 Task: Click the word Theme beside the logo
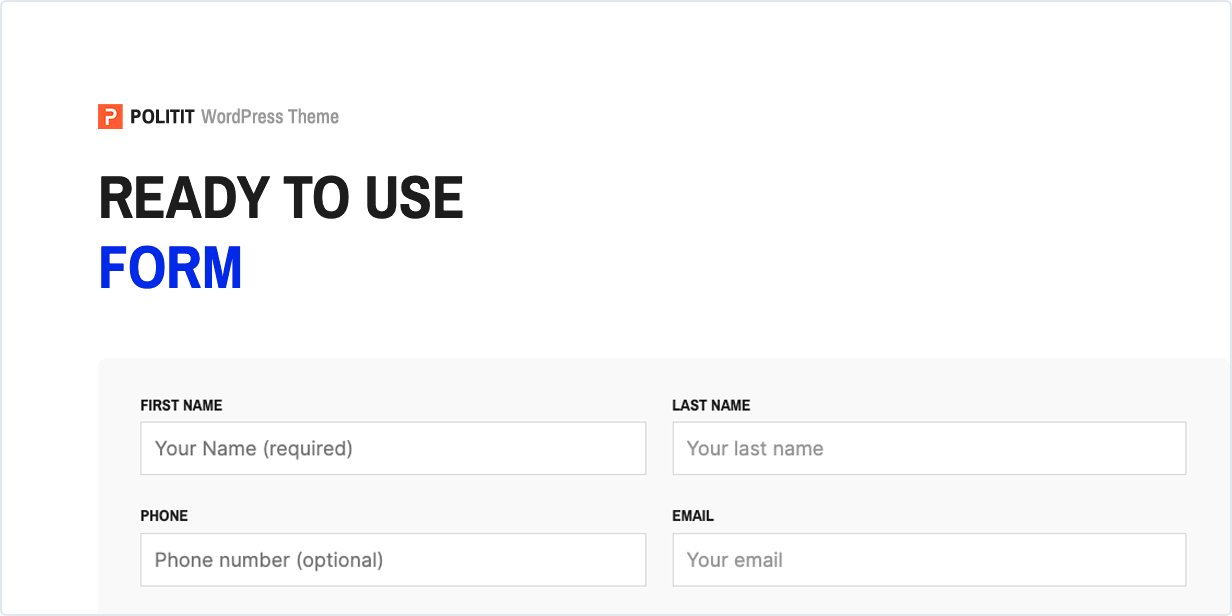(313, 117)
